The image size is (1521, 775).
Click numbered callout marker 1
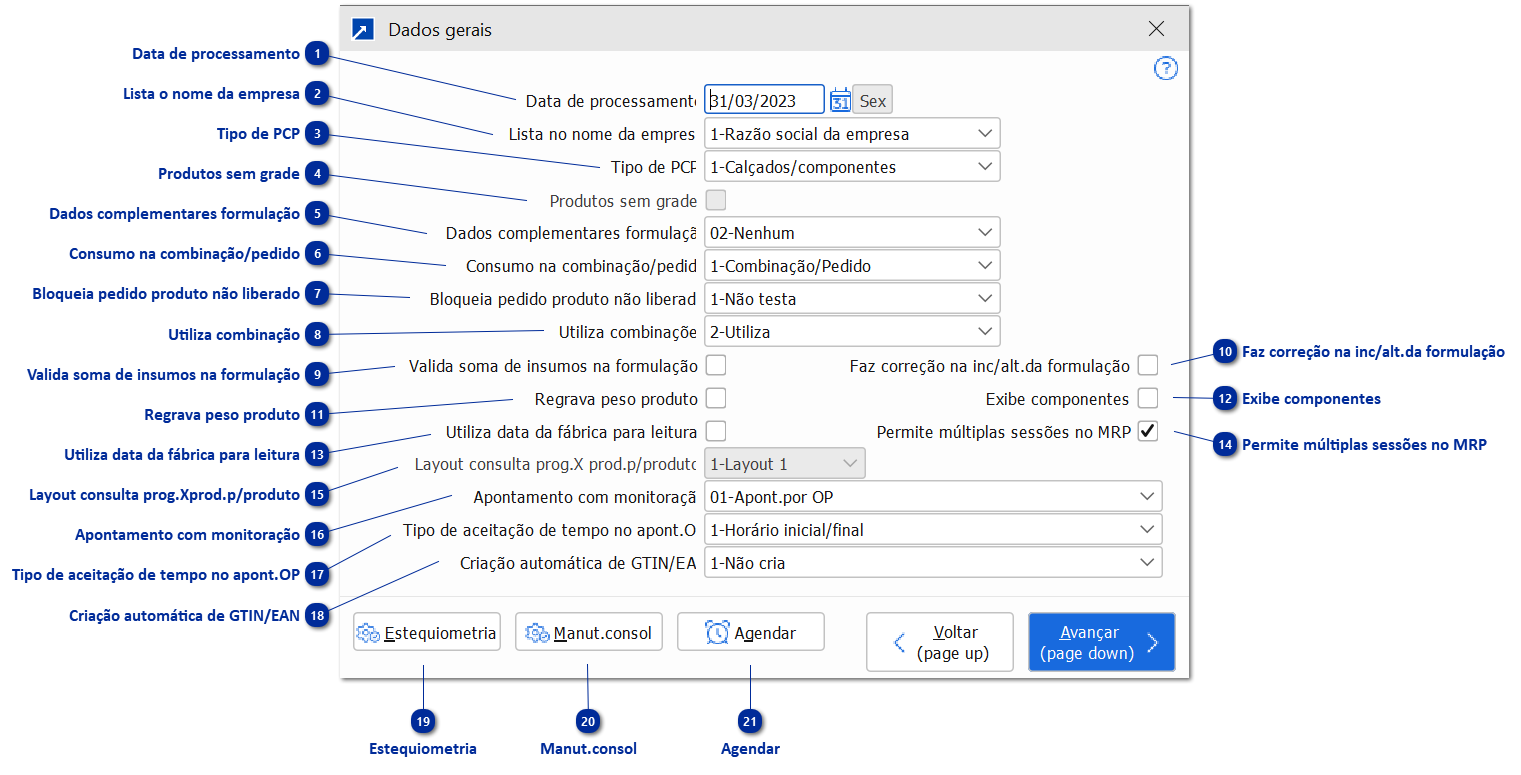pyautogui.click(x=317, y=54)
